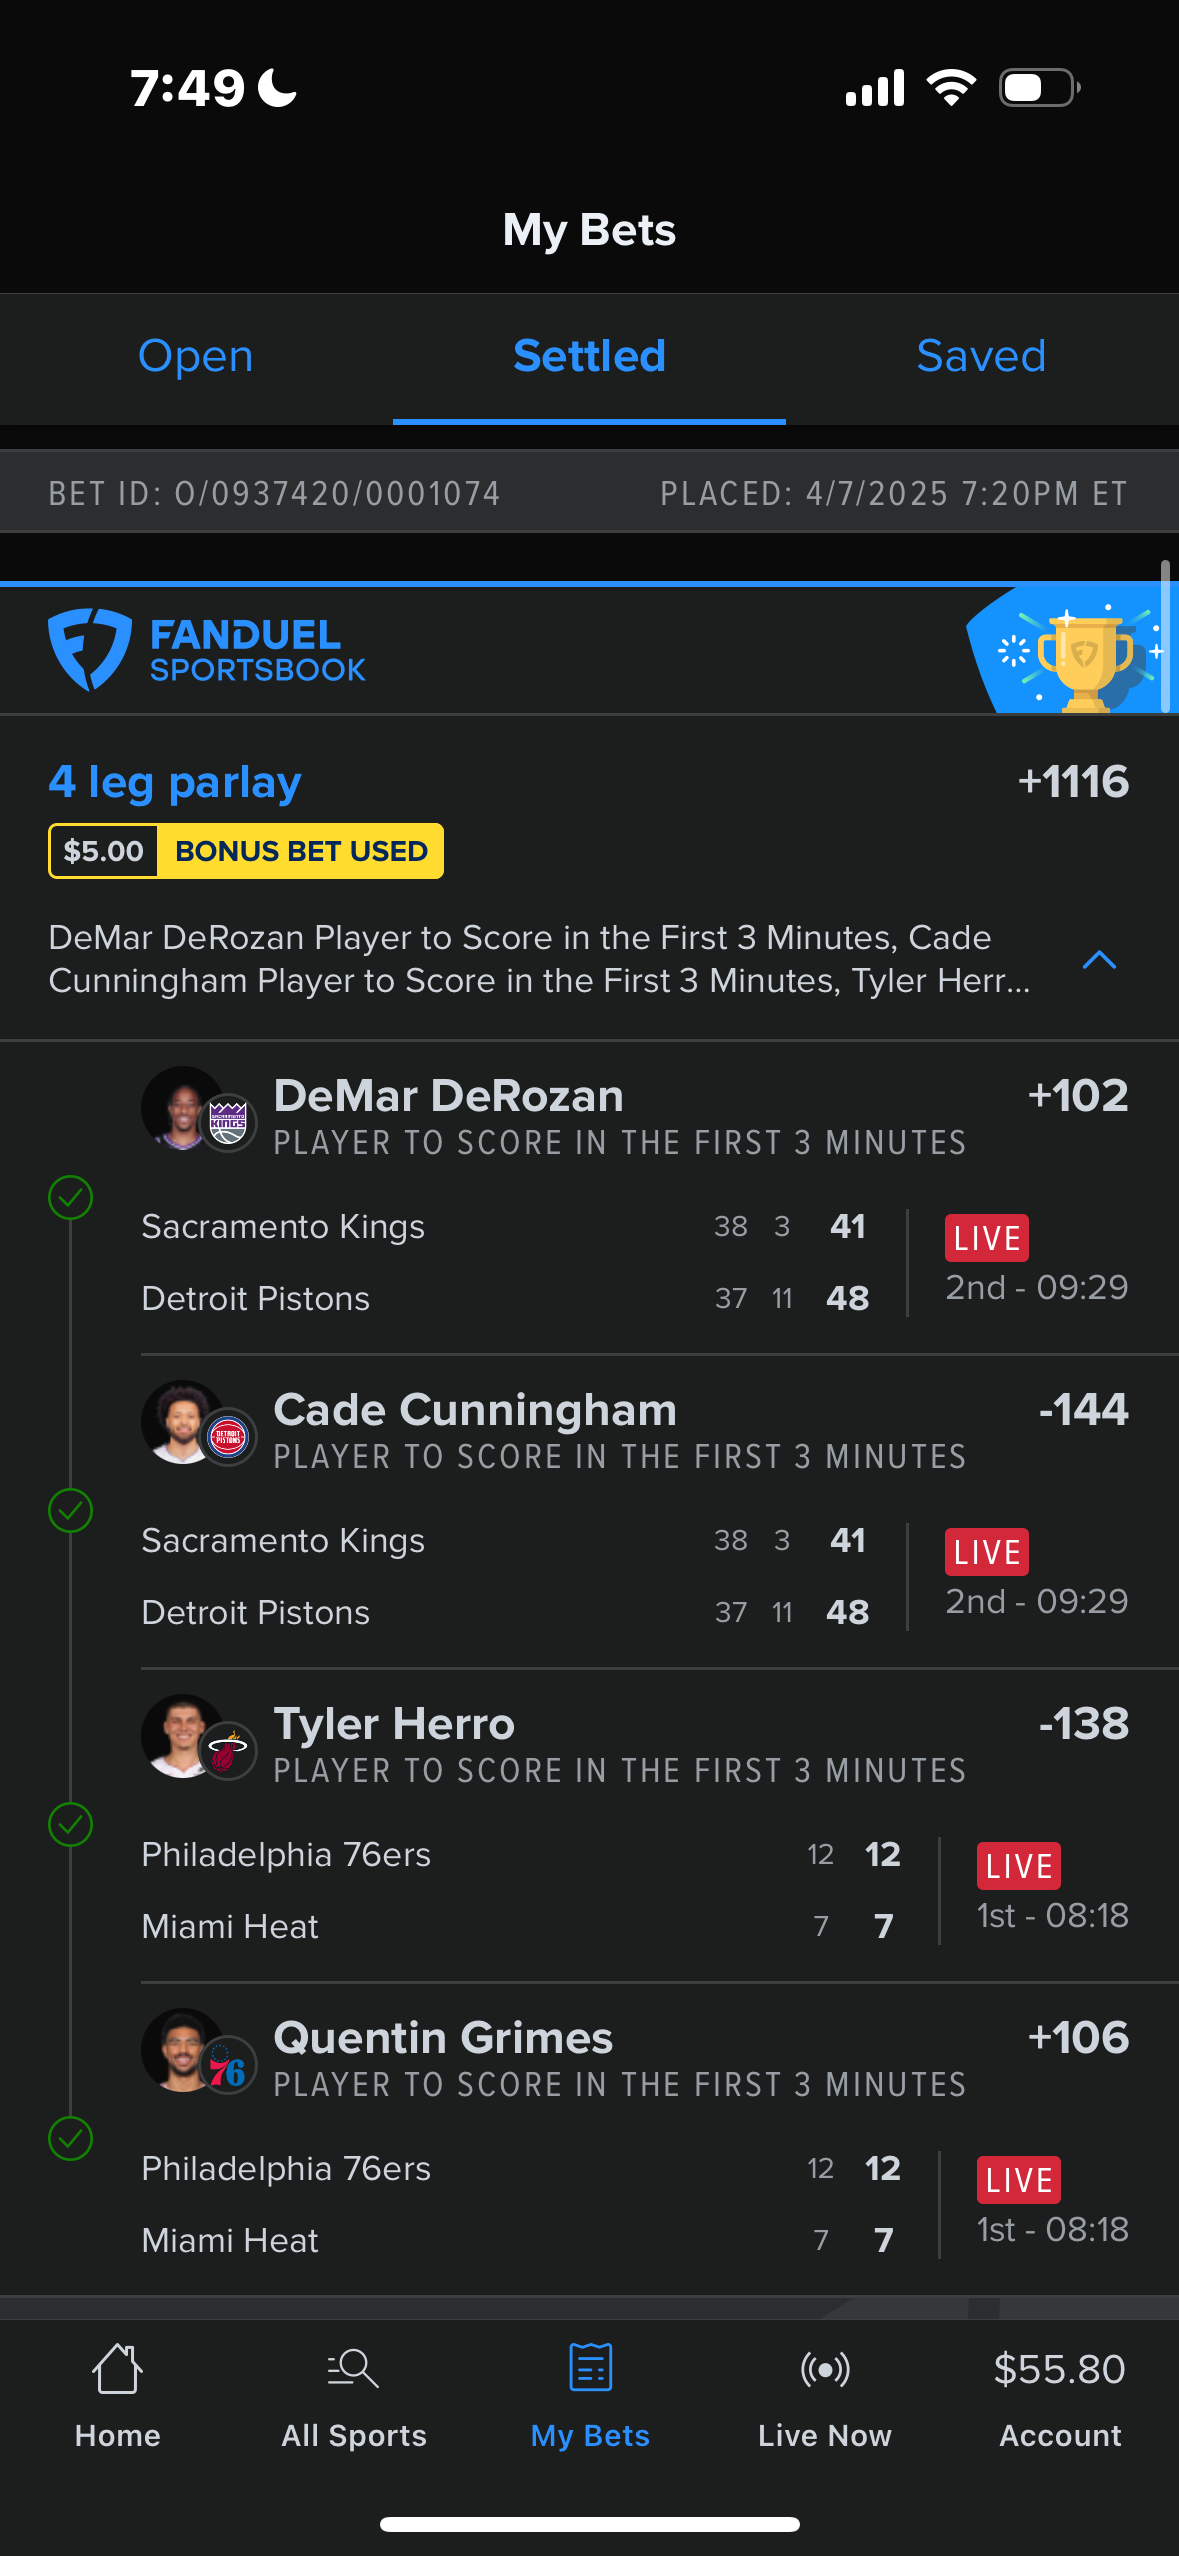Tap DeMar DeRozan's player avatar
1179x2556 pixels.
[x=183, y=1108]
